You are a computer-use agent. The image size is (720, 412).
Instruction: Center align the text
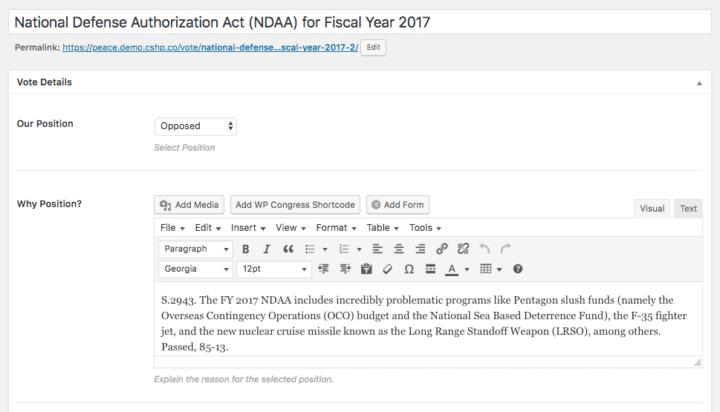coord(398,248)
